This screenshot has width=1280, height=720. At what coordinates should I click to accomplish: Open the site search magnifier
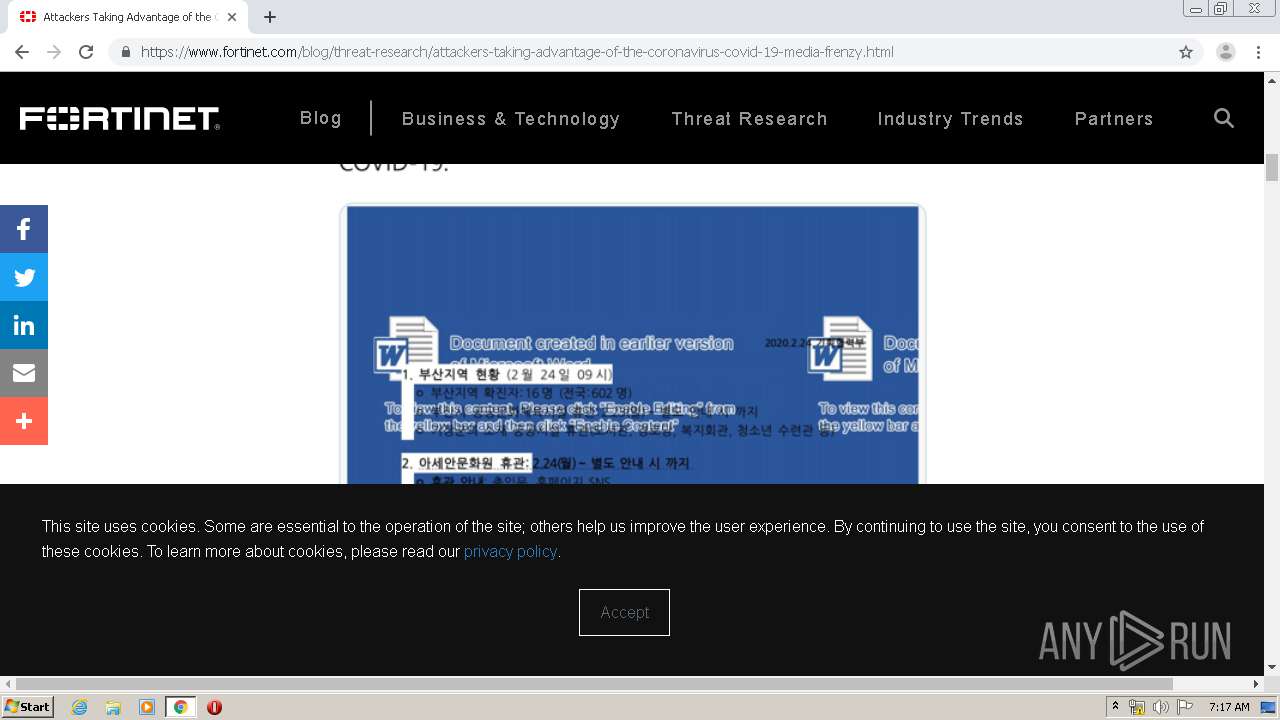click(x=1223, y=118)
